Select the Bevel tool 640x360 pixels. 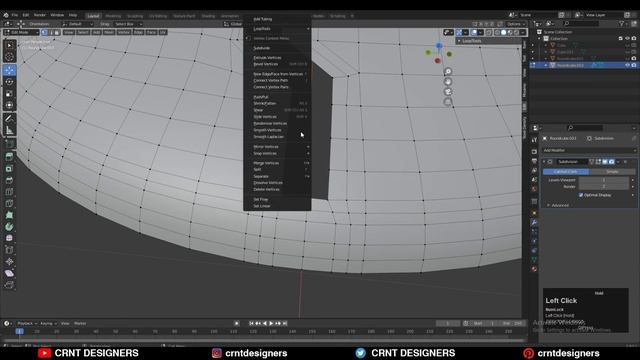(9, 180)
